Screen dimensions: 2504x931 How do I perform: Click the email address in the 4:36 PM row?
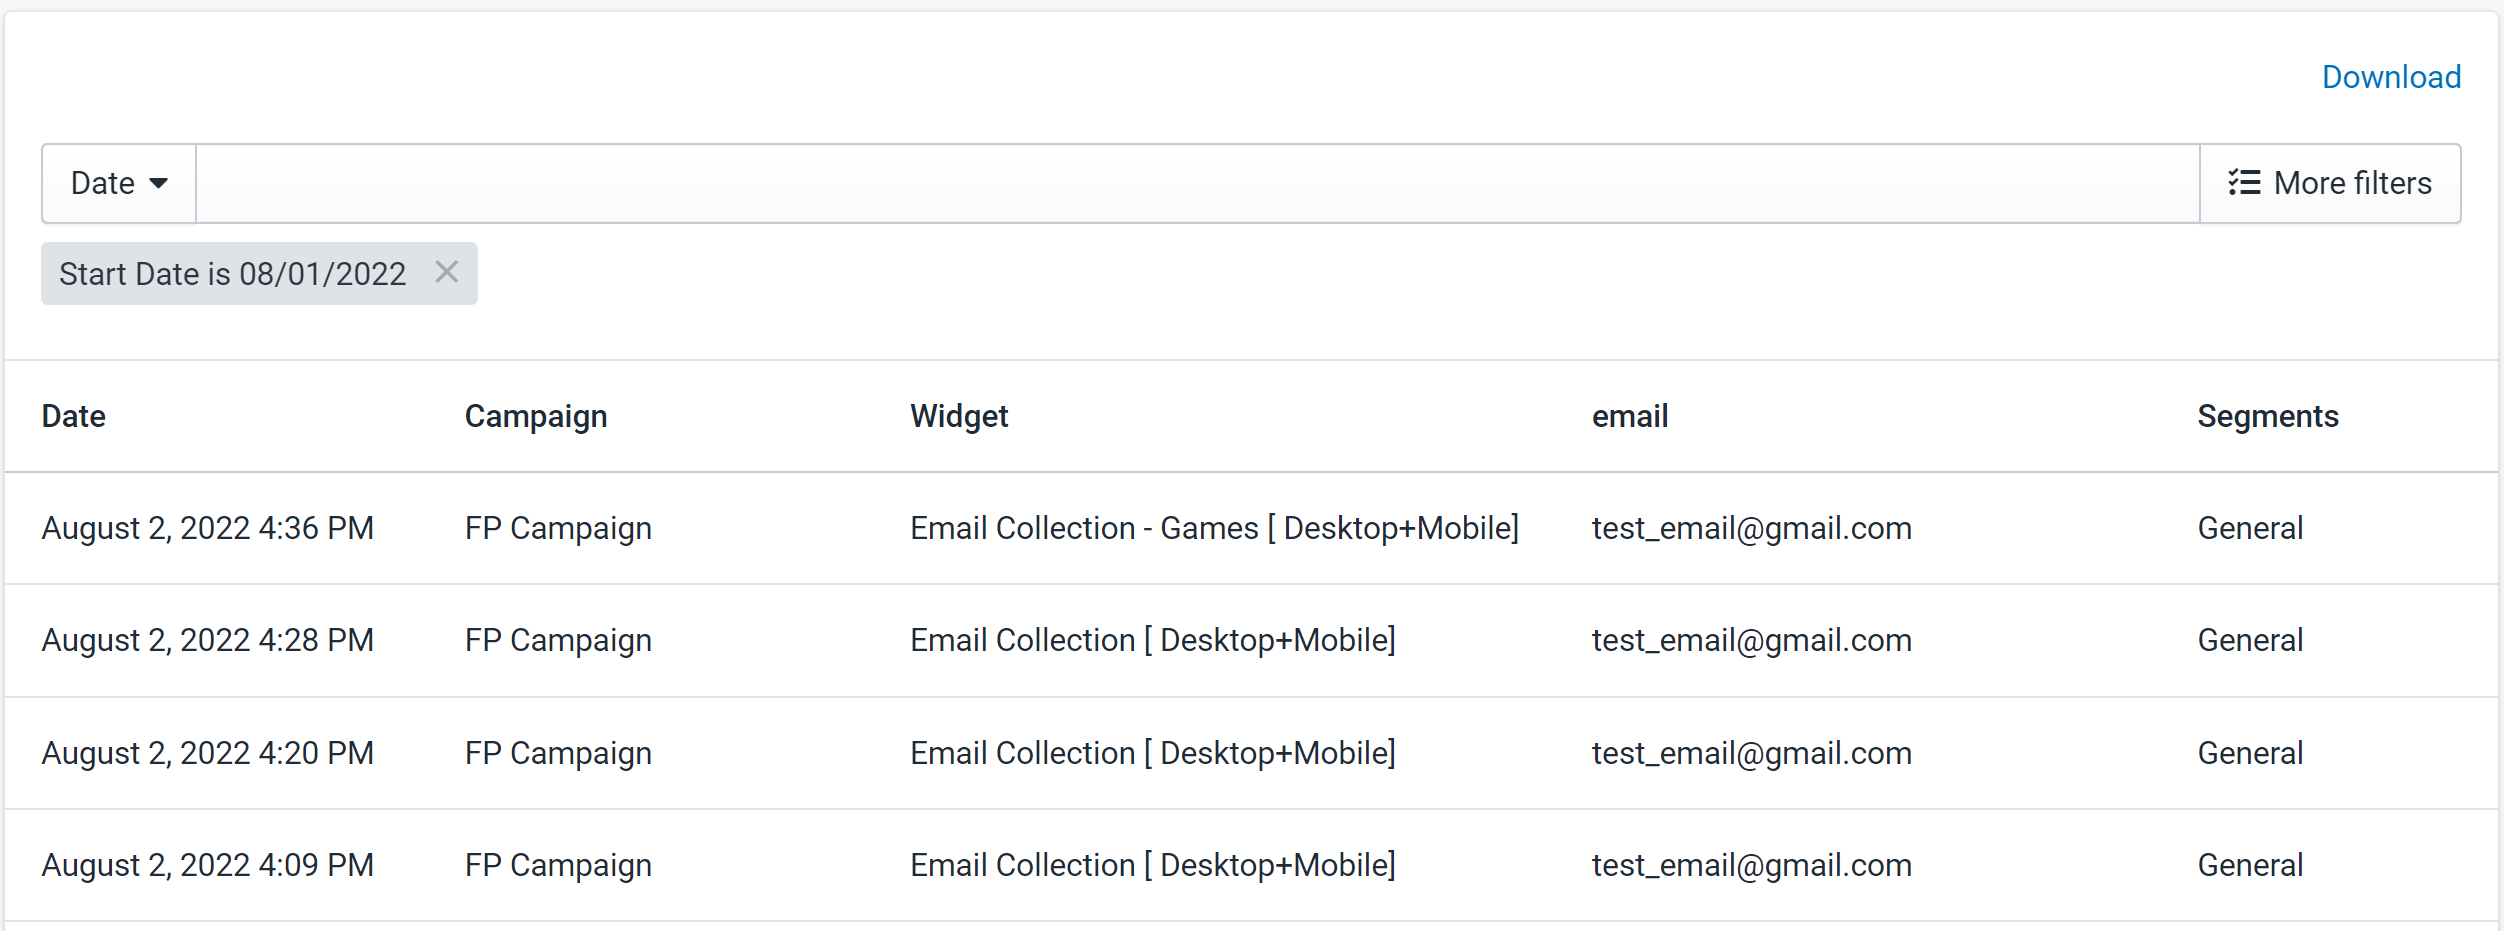coord(1752,528)
